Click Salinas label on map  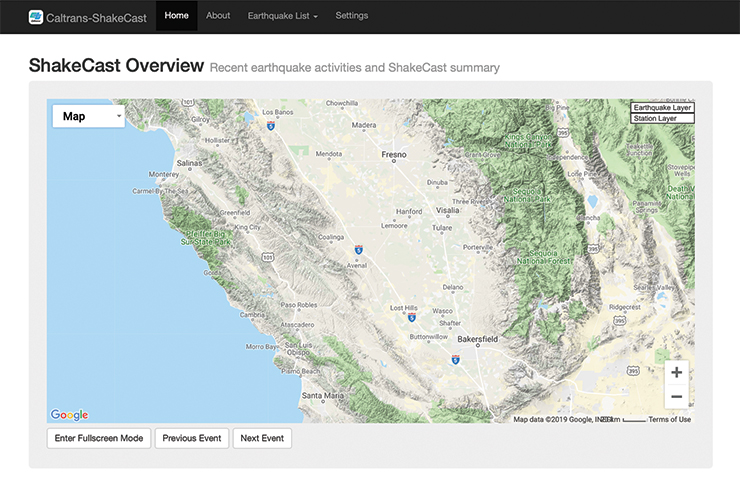coord(189,163)
